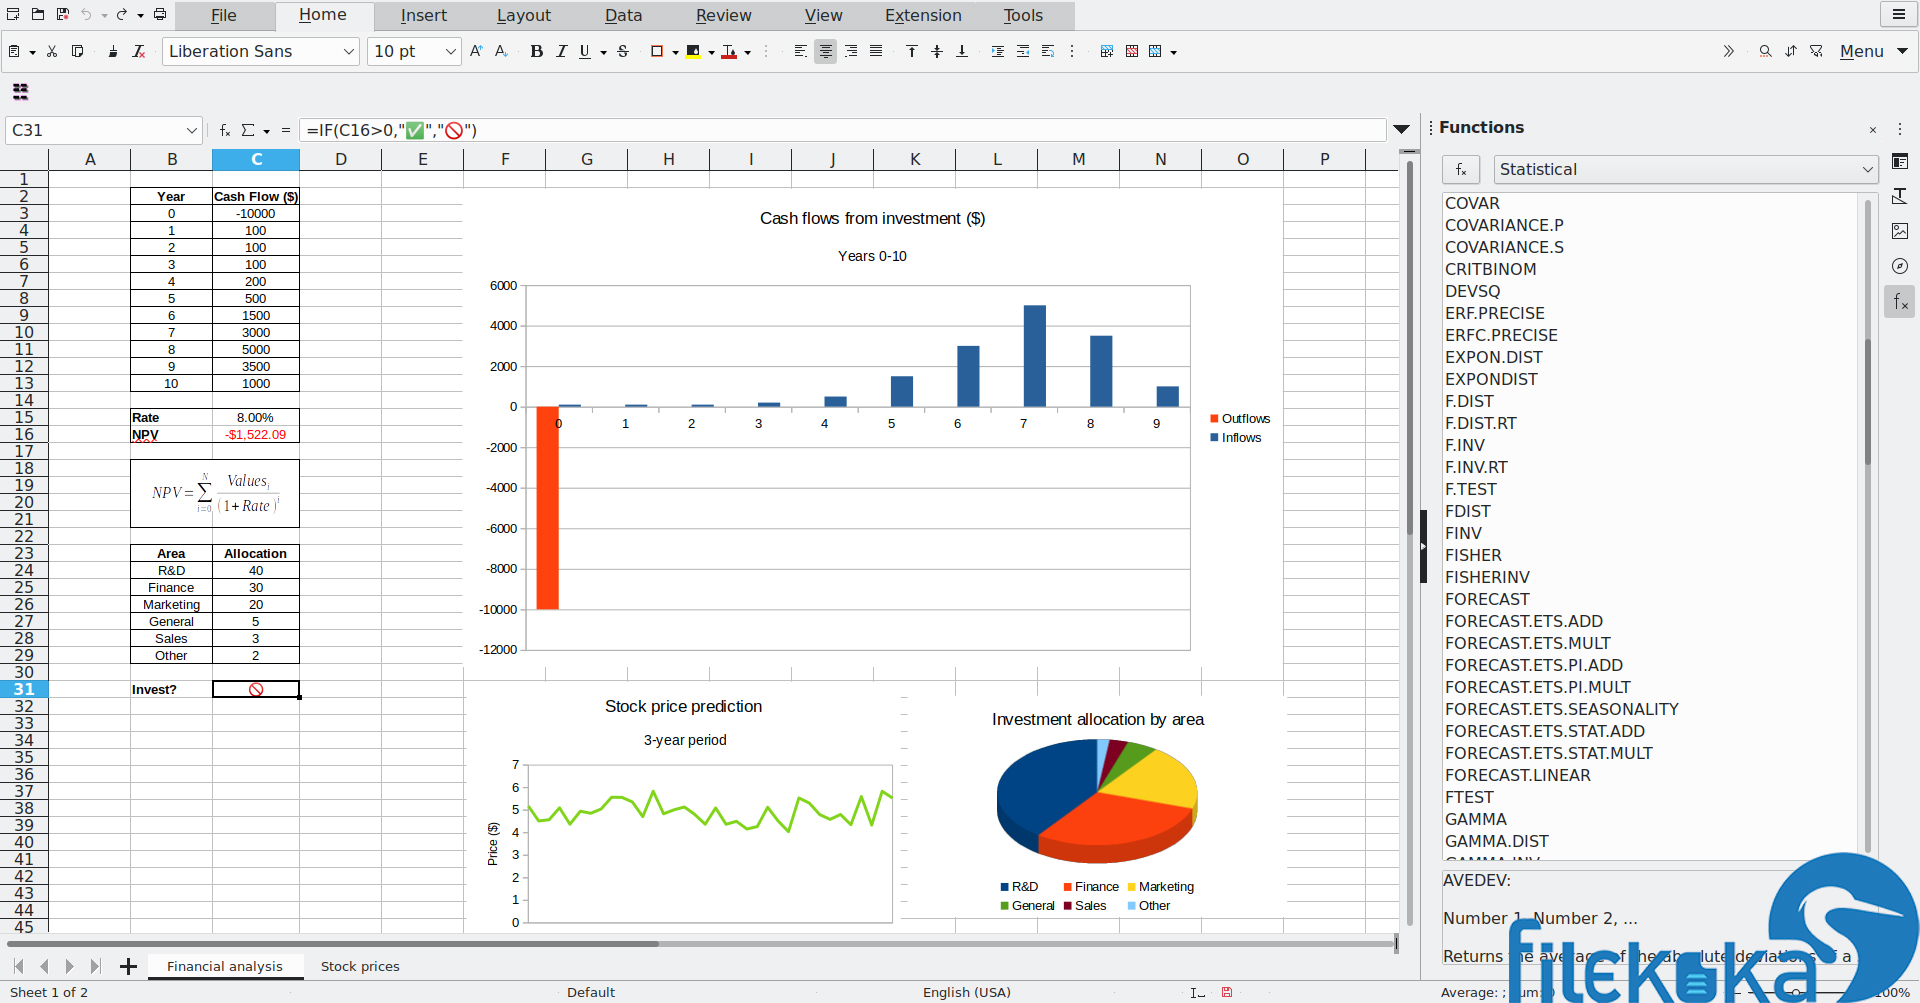Select FORECAST.LINEAR in the function list
The height and width of the screenshot is (1003, 1920).
coord(1517,775)
